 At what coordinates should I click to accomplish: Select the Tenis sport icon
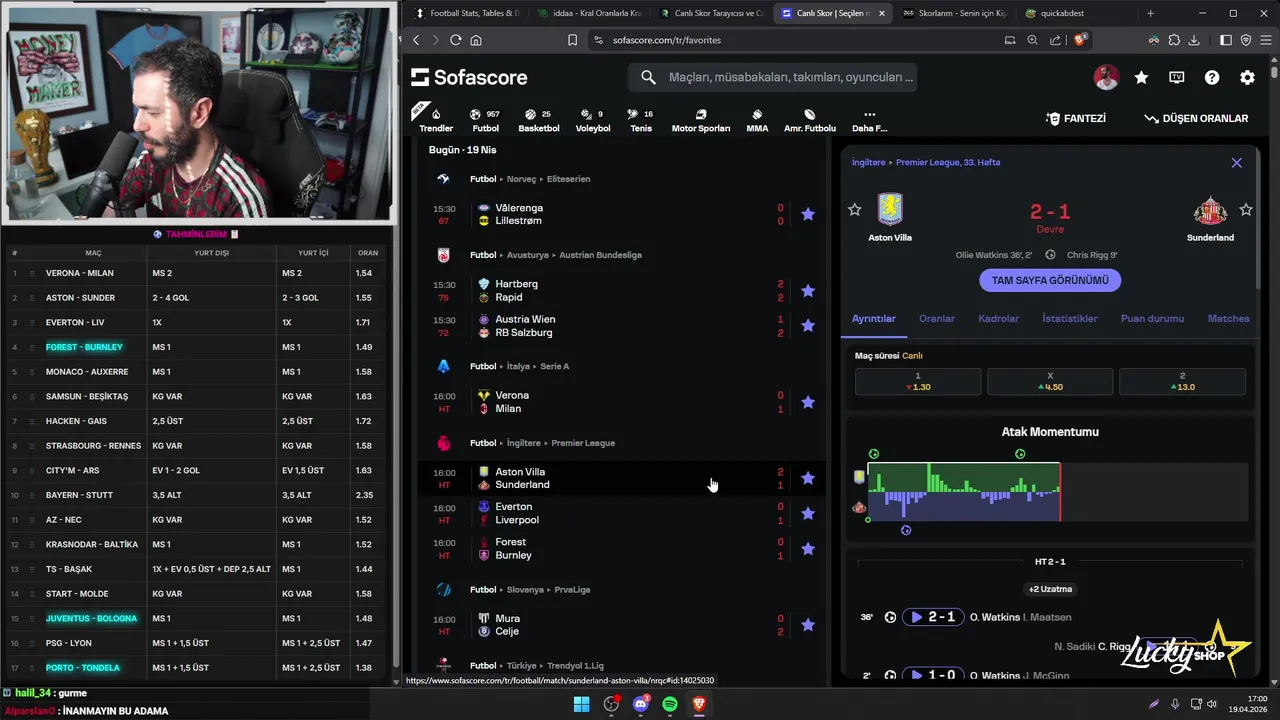click(640, 120)
